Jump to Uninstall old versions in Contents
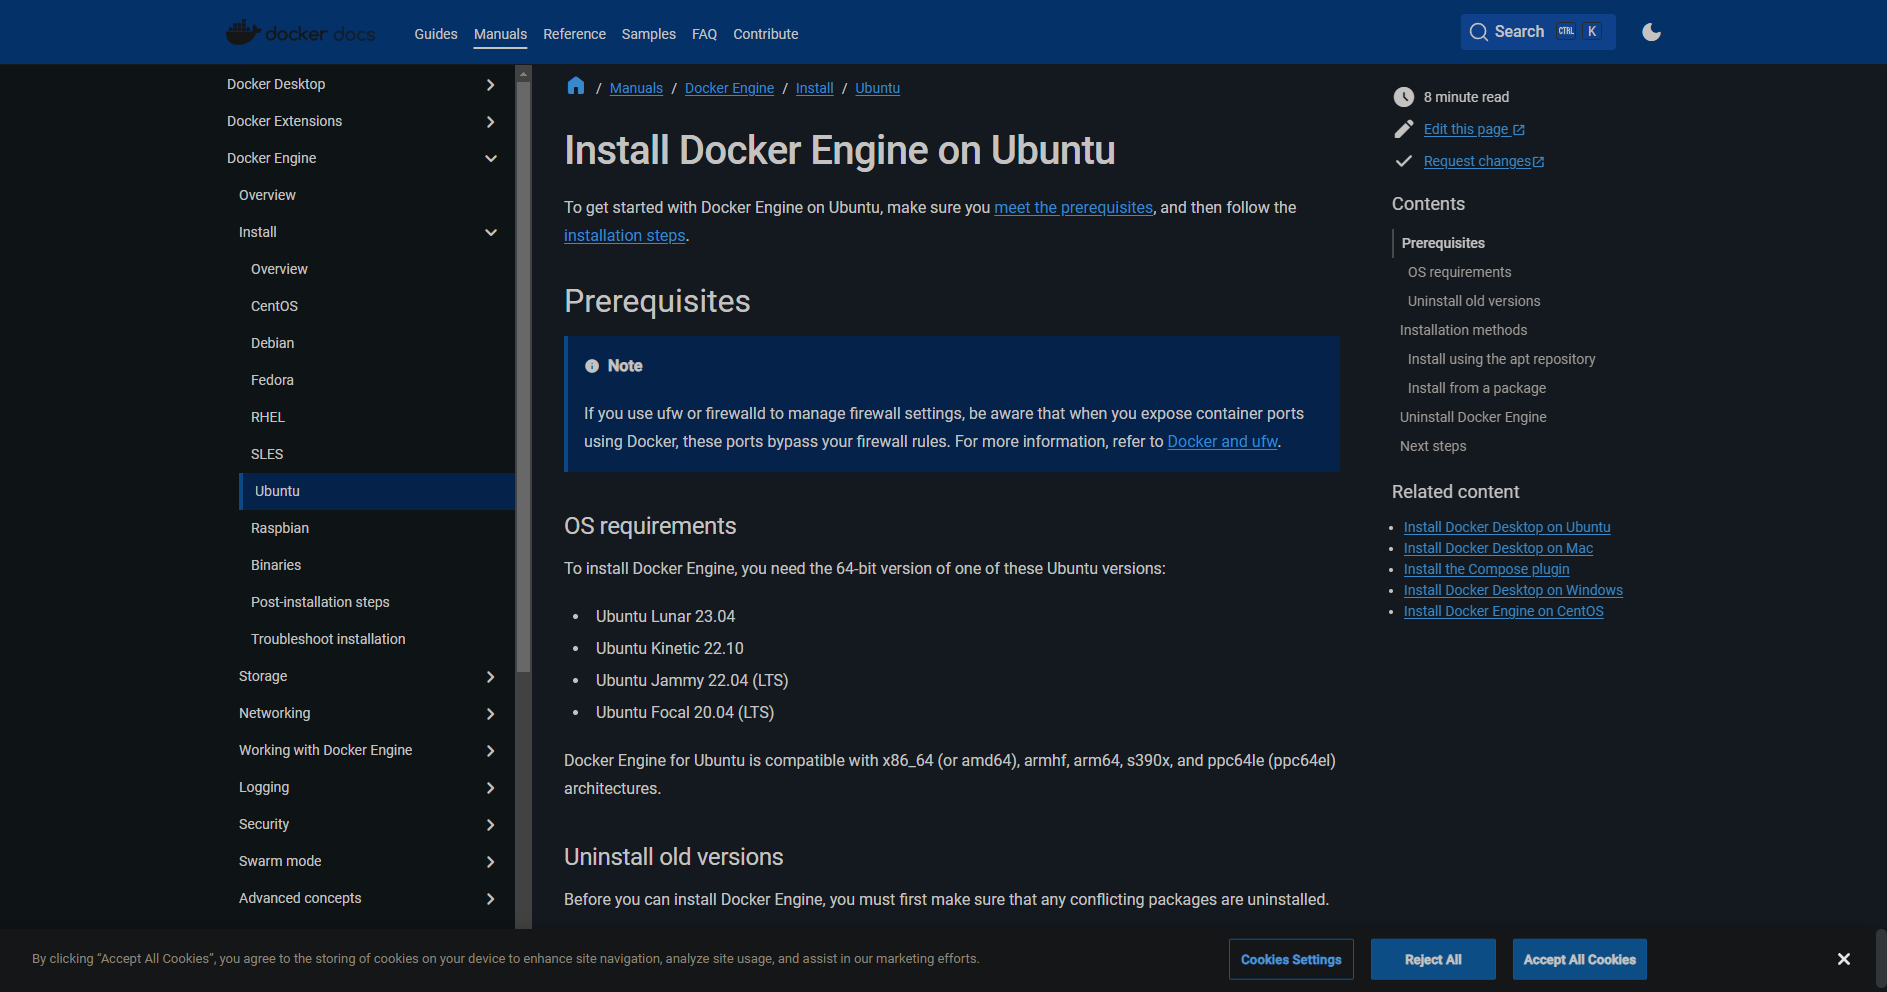1887x992 pixels. (x=1474, y=301)
